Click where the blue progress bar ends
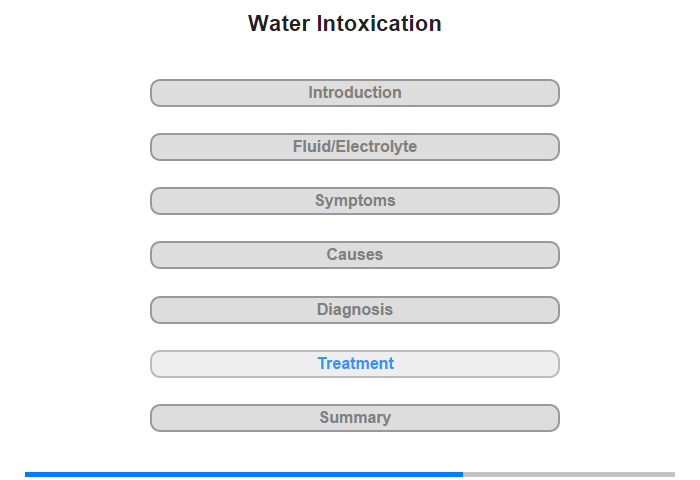Viewport: 700px width, 480px height. 462,474
